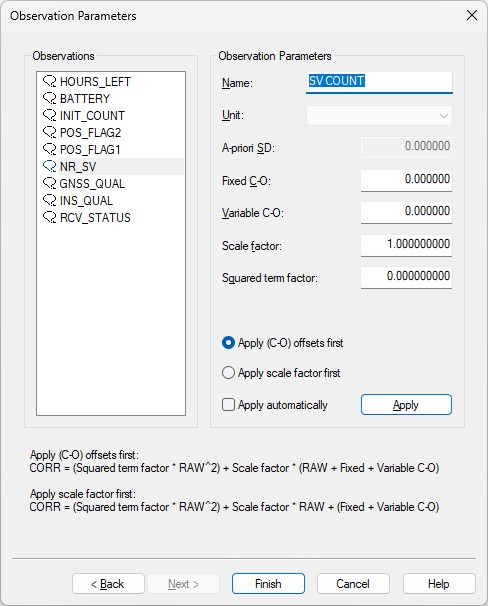Image resolution: width=488 pixels, height=606 pixels.
Task: Click the Scale factor input field
Action: 406,245
